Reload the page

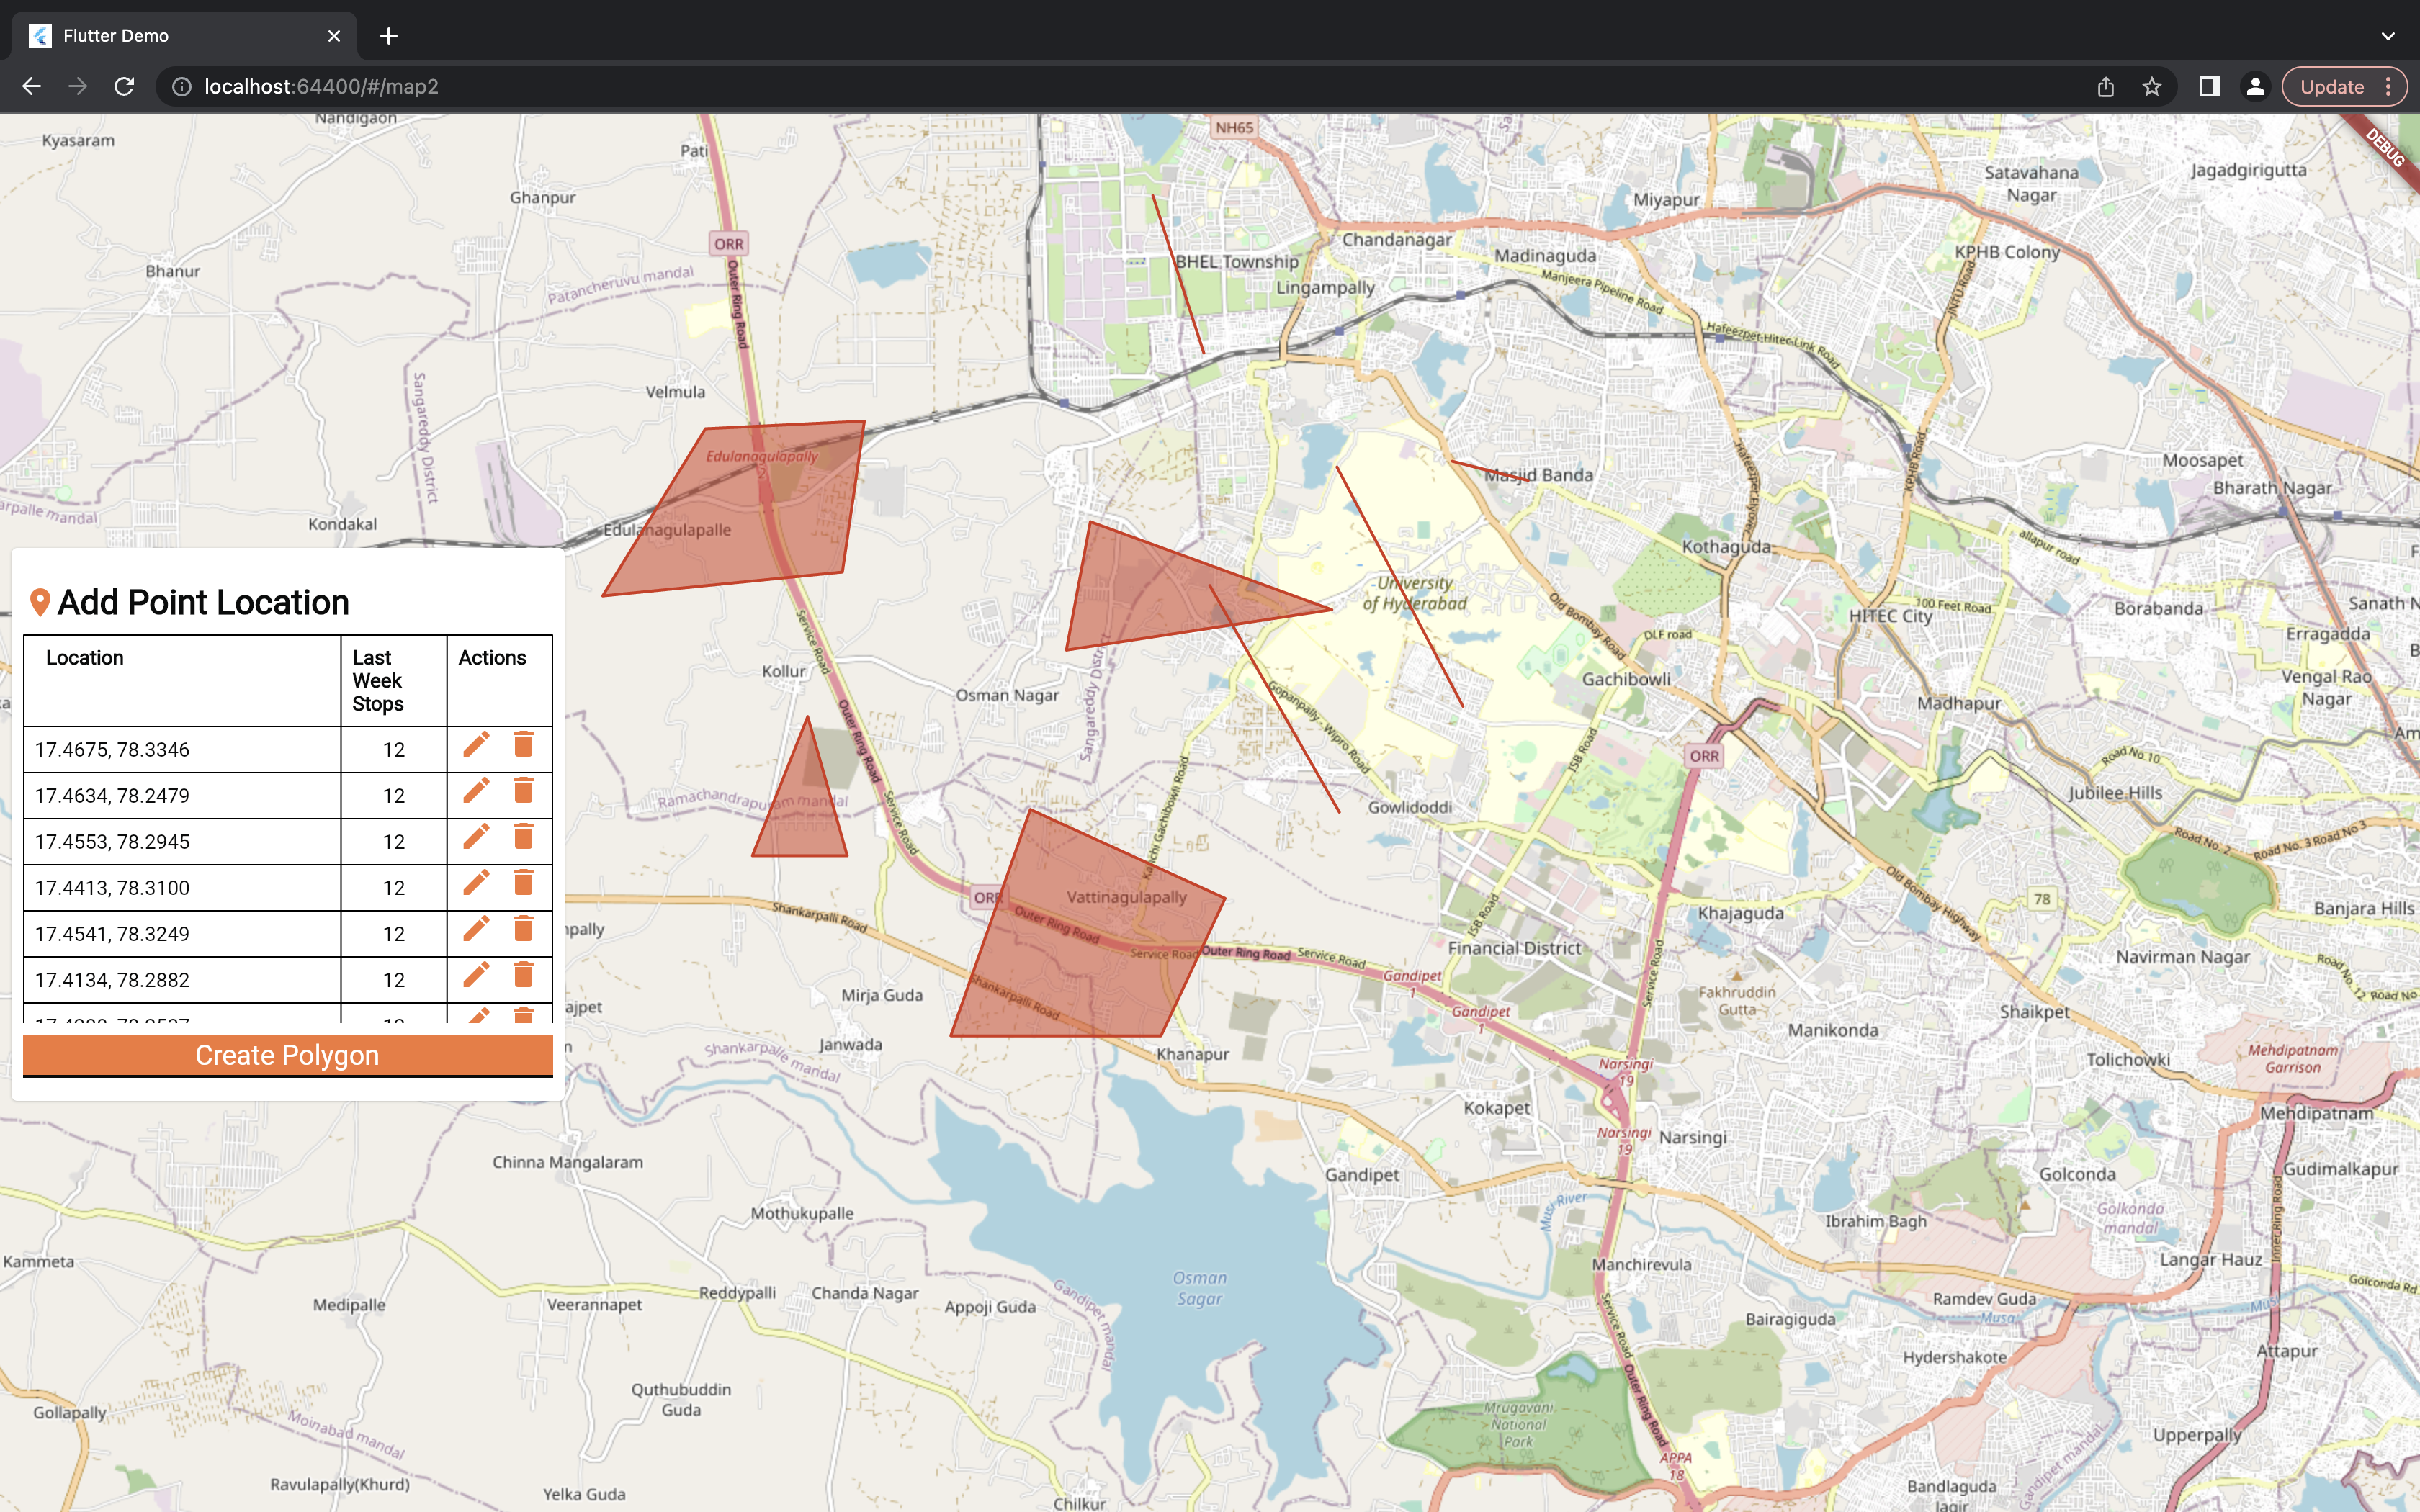point(124,87)
